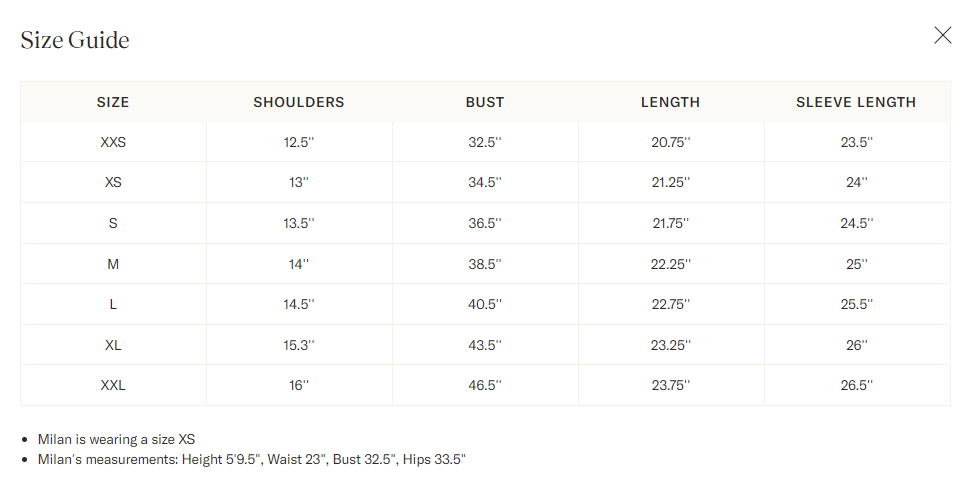Viewport: 968px width, 495px height.
Task: Select the XL size row label
Action: point(113,345)
